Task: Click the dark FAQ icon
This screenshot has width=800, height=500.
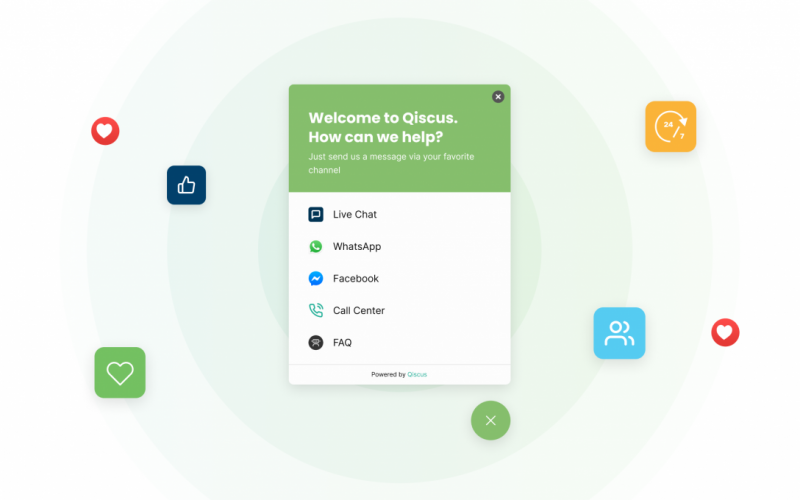Action: coord(316,343)
